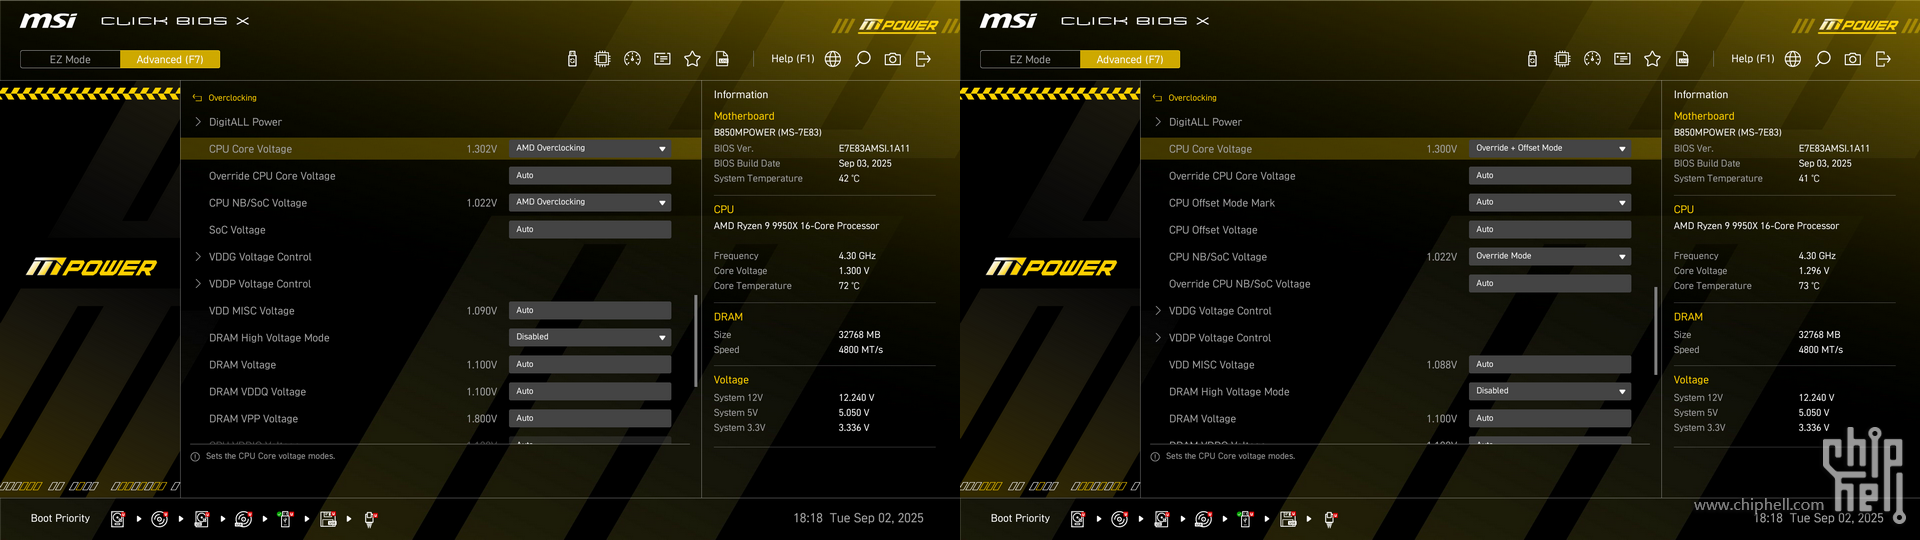Switch to EZ Mode in right window

click(x=1030, y=60)
